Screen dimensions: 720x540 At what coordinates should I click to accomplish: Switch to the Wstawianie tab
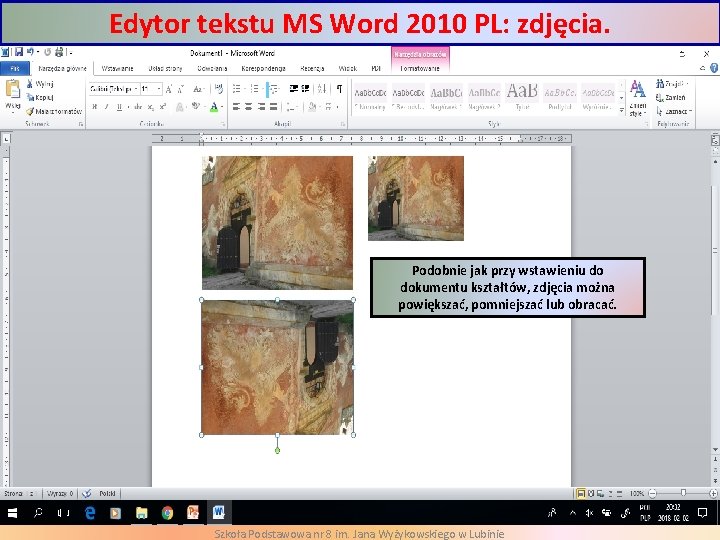point(117,68)
